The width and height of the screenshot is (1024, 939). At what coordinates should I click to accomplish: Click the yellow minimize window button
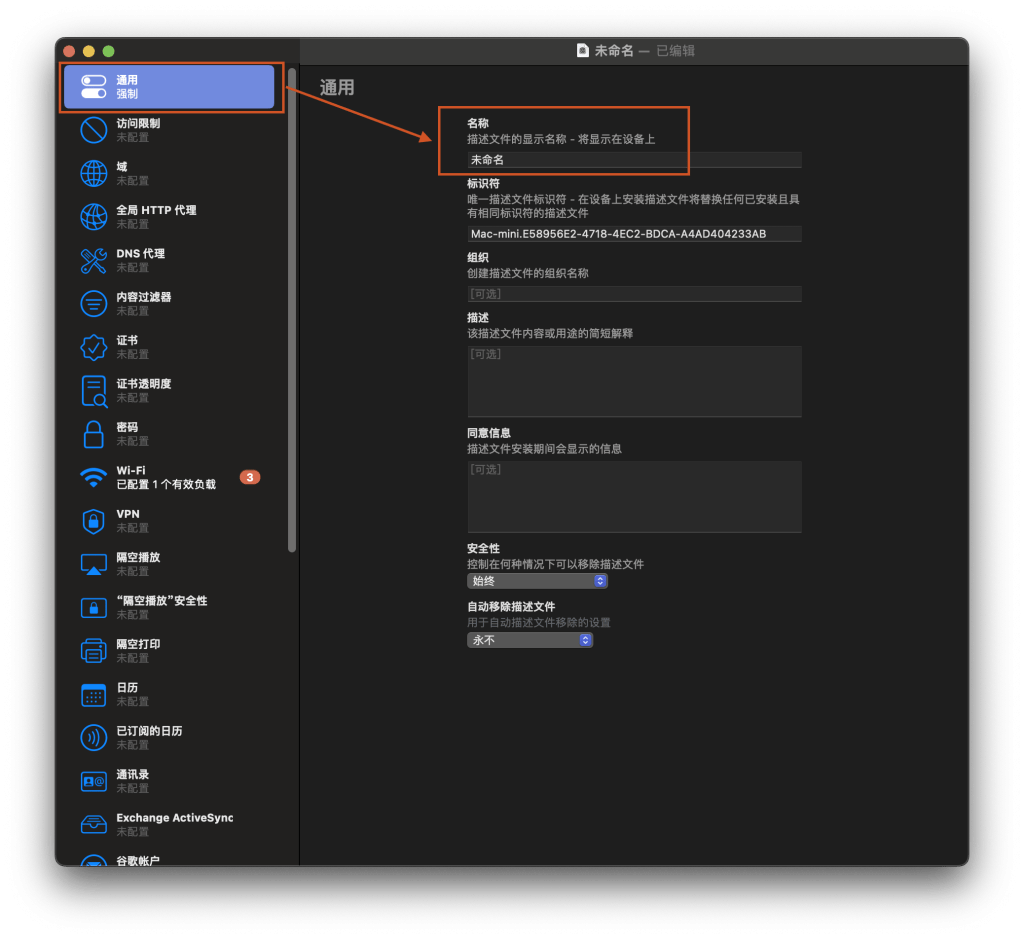click(89, 51)
